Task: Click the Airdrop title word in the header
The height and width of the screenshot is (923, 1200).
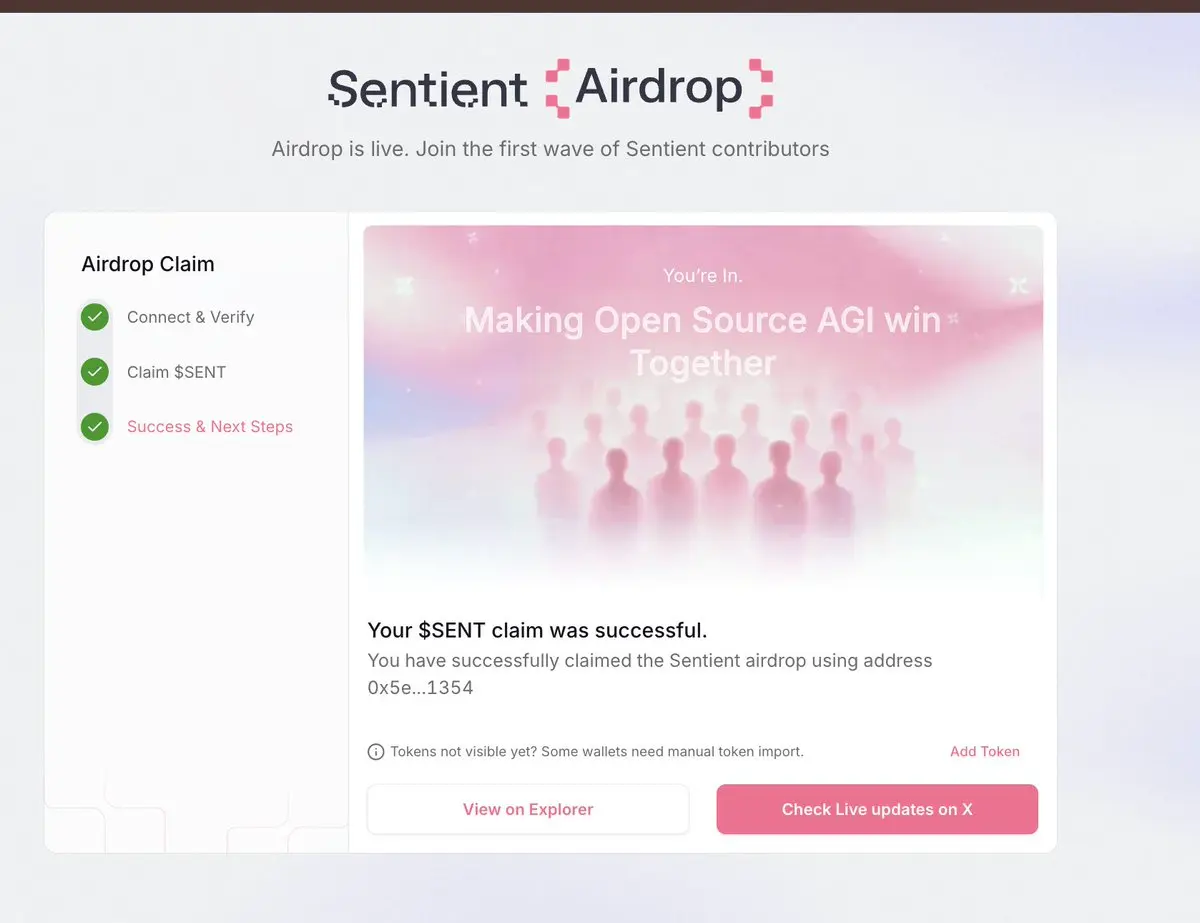Action: tap(659, 88)
